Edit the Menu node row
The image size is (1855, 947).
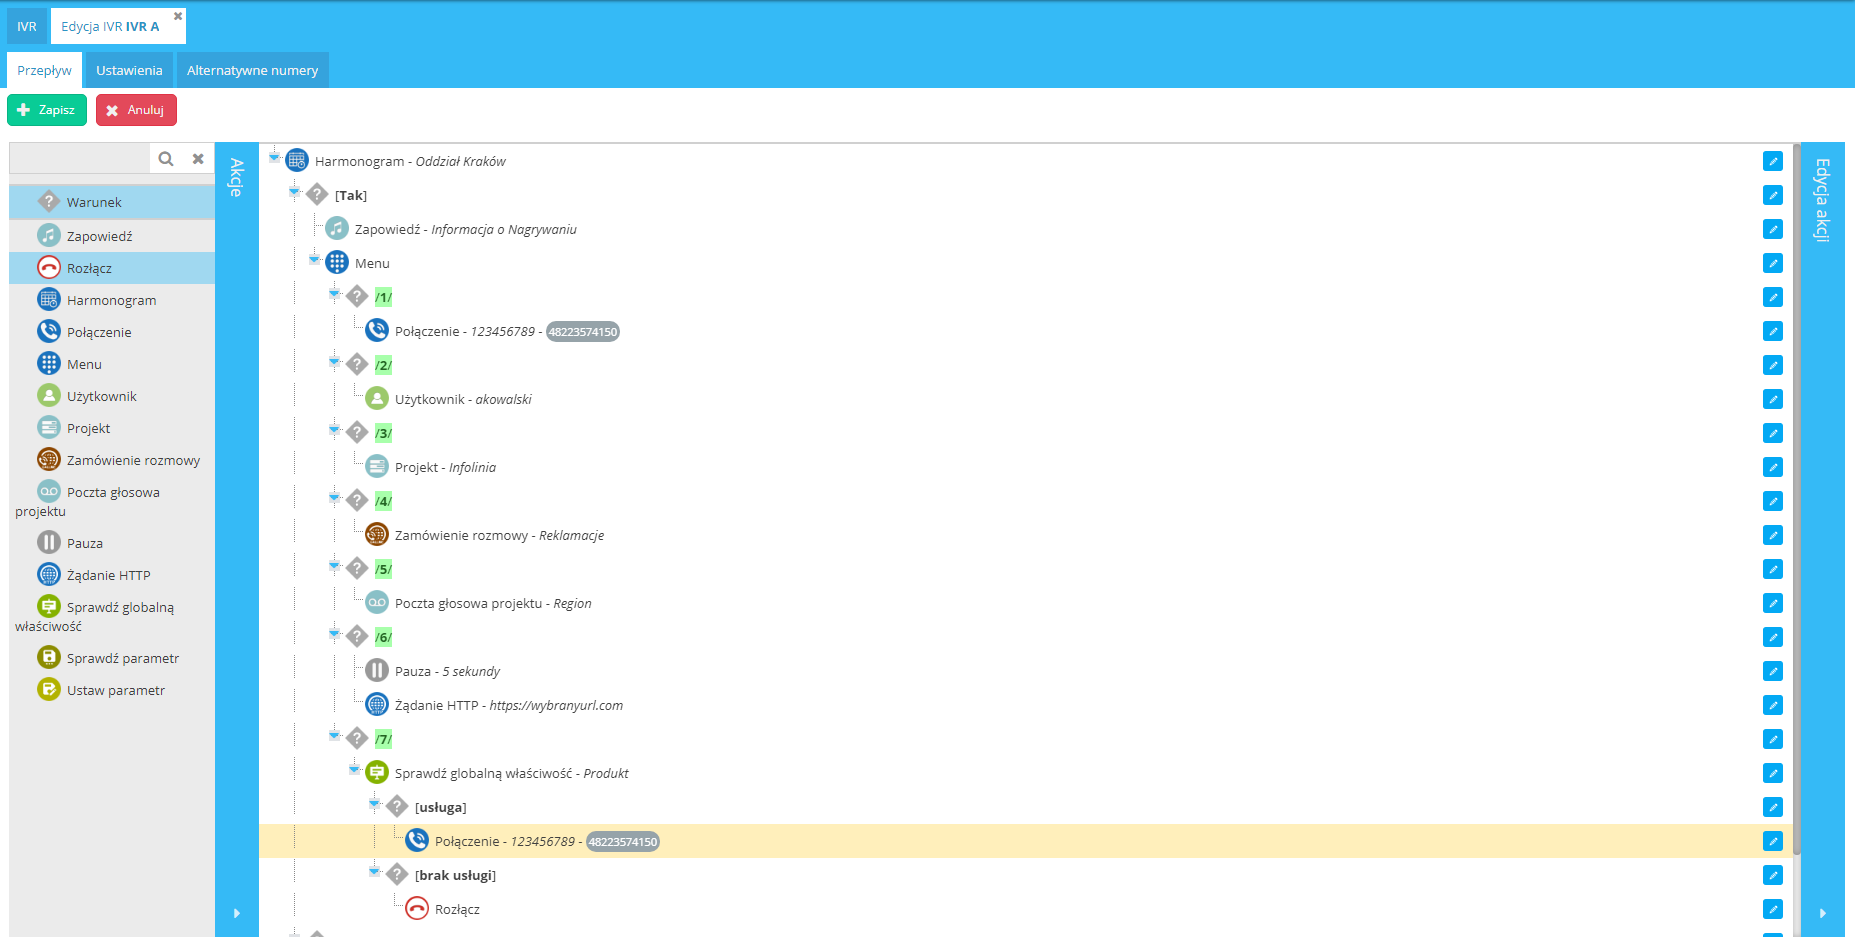tap(1773, 263)
